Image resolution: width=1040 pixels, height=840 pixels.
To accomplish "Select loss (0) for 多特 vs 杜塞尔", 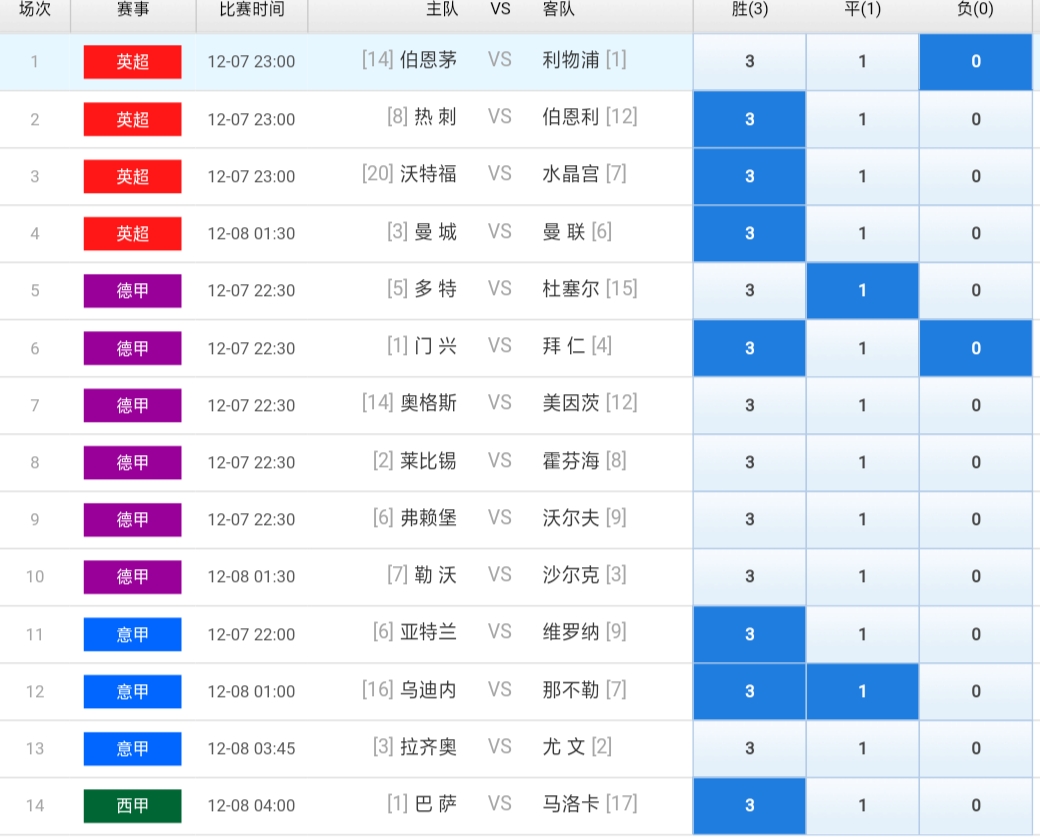I will coord(976,291).
